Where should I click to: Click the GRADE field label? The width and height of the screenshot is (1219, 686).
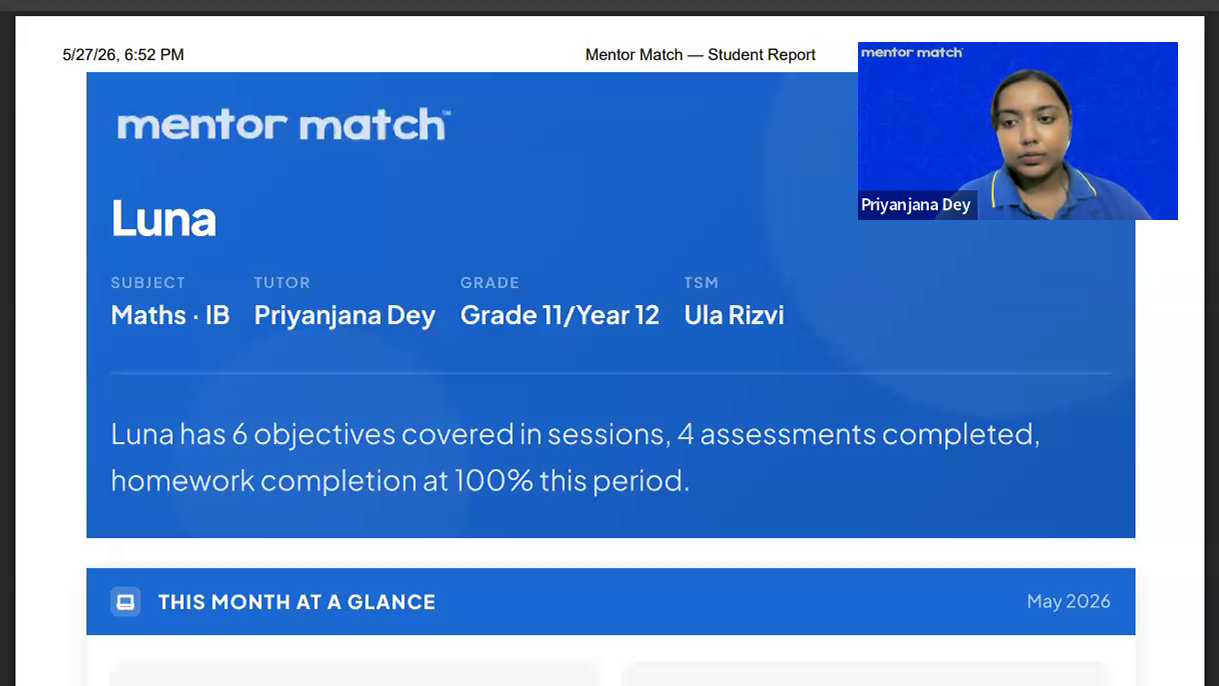click(490, 283)
